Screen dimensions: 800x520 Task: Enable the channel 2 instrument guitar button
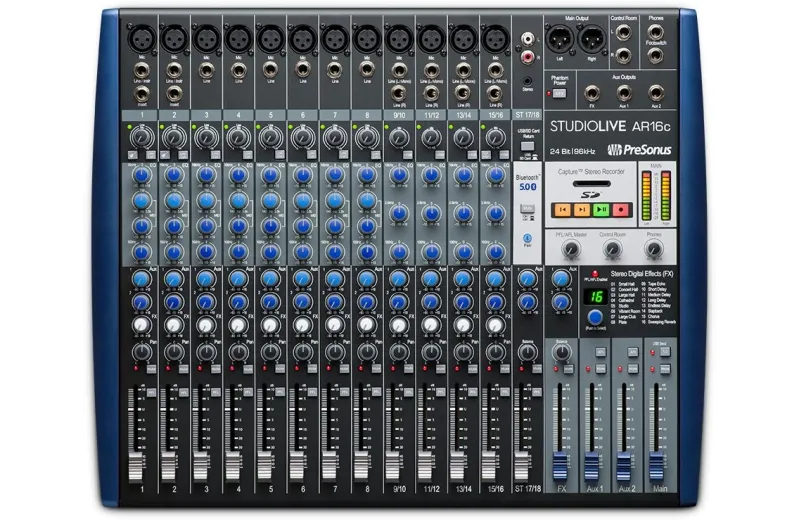click(164, 155)
